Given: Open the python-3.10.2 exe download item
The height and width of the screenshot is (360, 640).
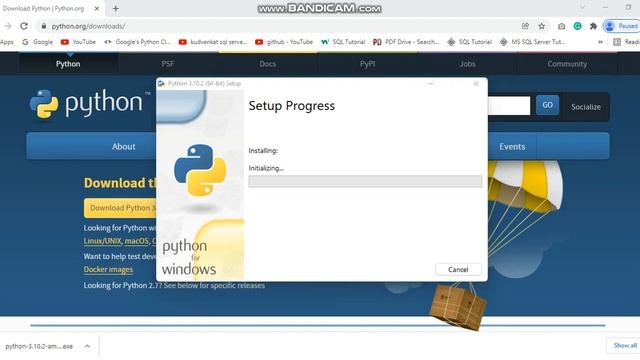Looking at the screenshot, I should [39, 346].
